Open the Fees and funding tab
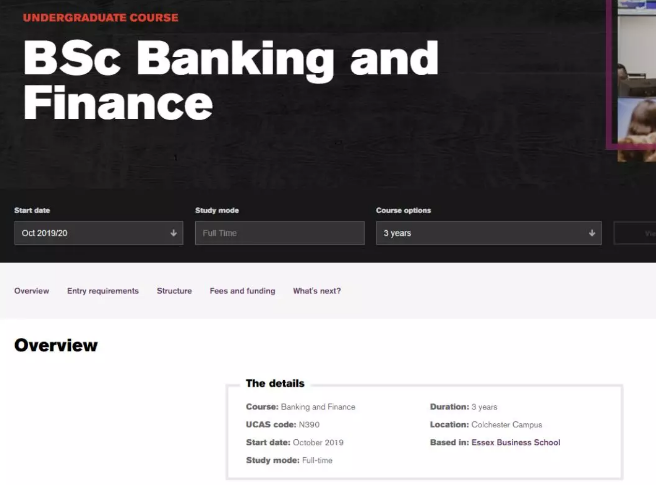The width and height of the screenshot is (656, 491). coord(243,291)
